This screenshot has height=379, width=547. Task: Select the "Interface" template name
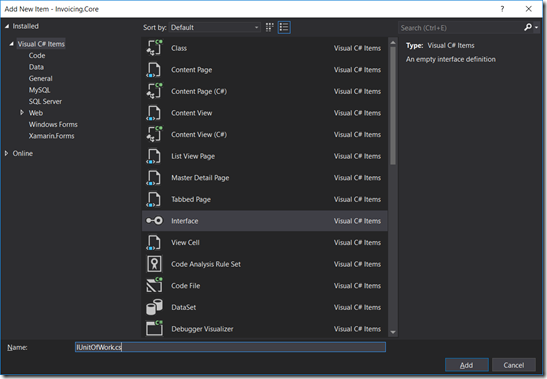click(x=185, y=221)
